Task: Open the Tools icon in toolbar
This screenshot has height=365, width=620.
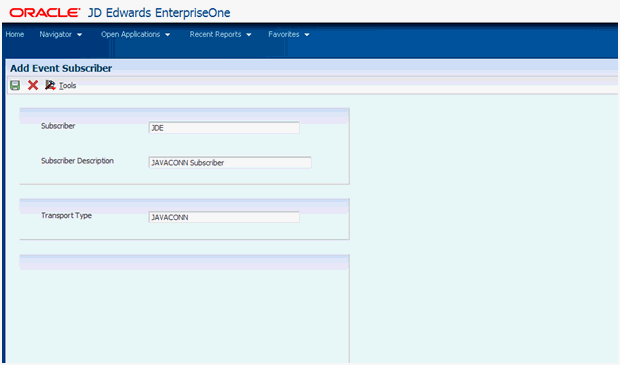Action: (50, 85)
